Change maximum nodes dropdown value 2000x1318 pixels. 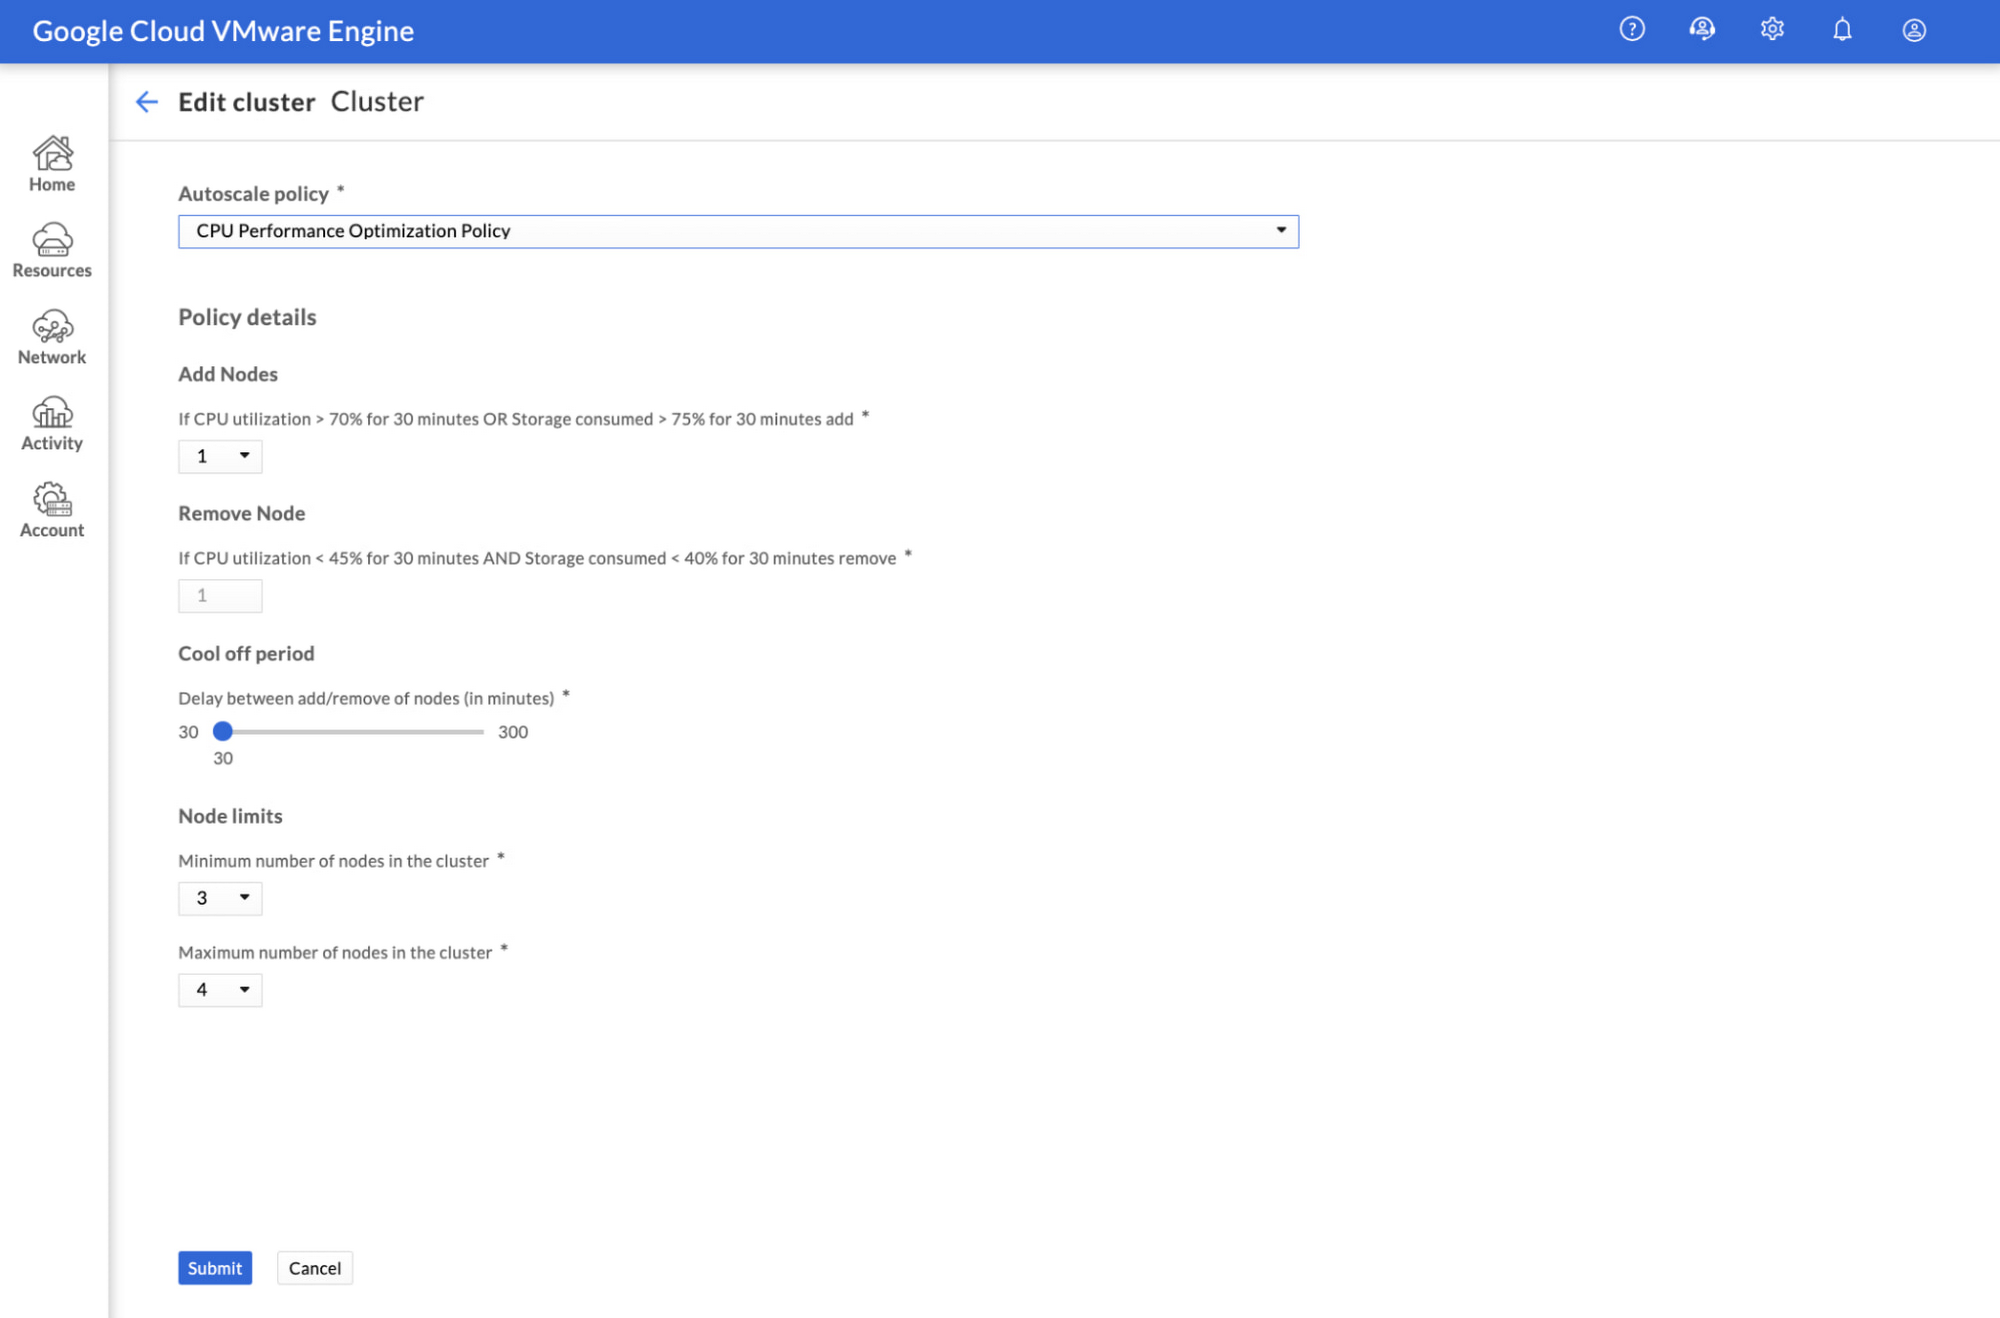click(x=219, y=988)
